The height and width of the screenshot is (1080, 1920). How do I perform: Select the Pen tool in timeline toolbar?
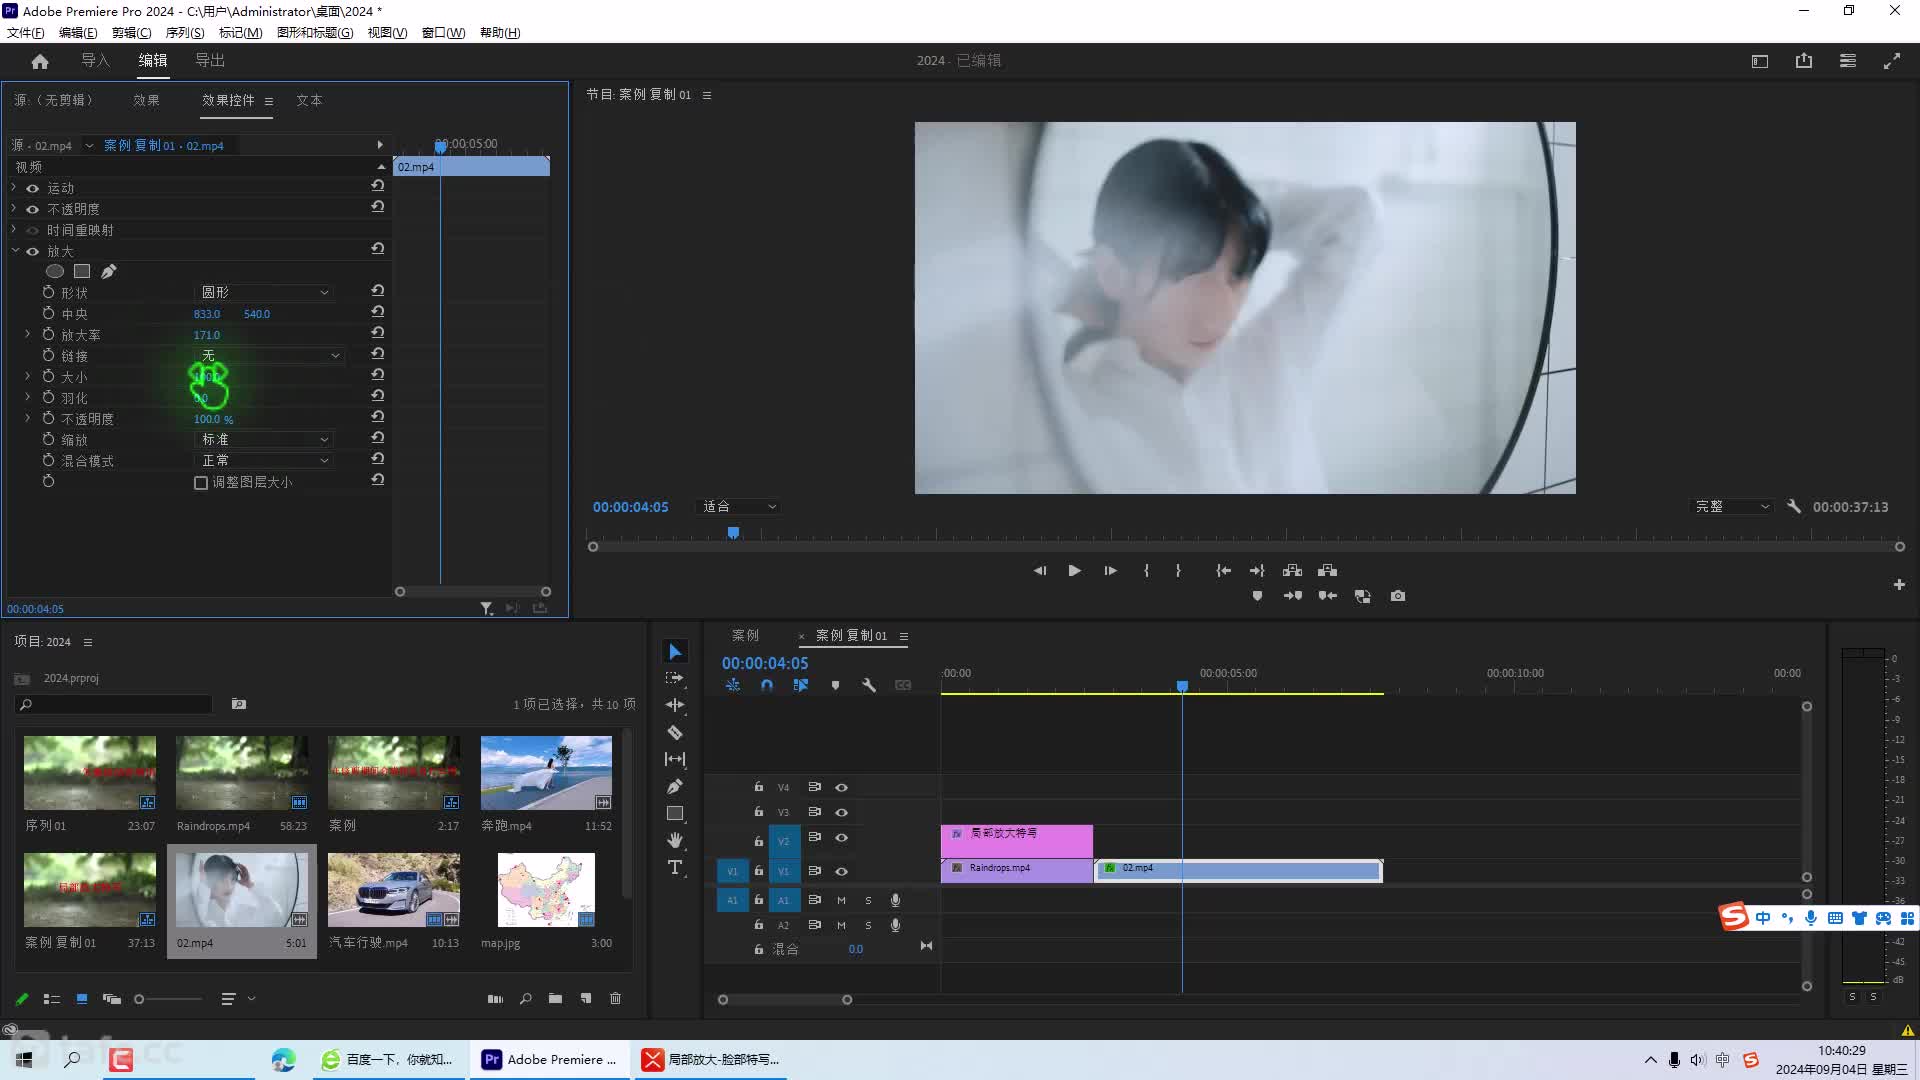675,786
